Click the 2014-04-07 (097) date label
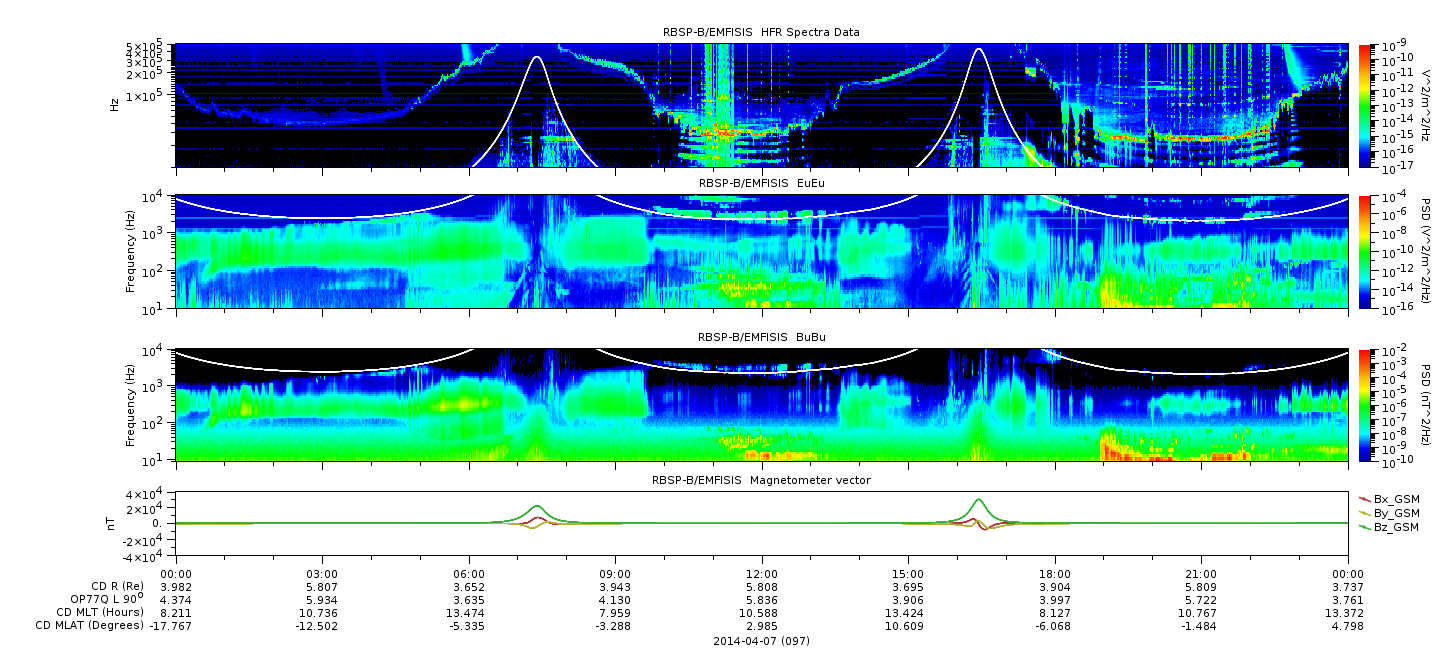This screenshot has width=1447, height=658. [x=761, y=641]
